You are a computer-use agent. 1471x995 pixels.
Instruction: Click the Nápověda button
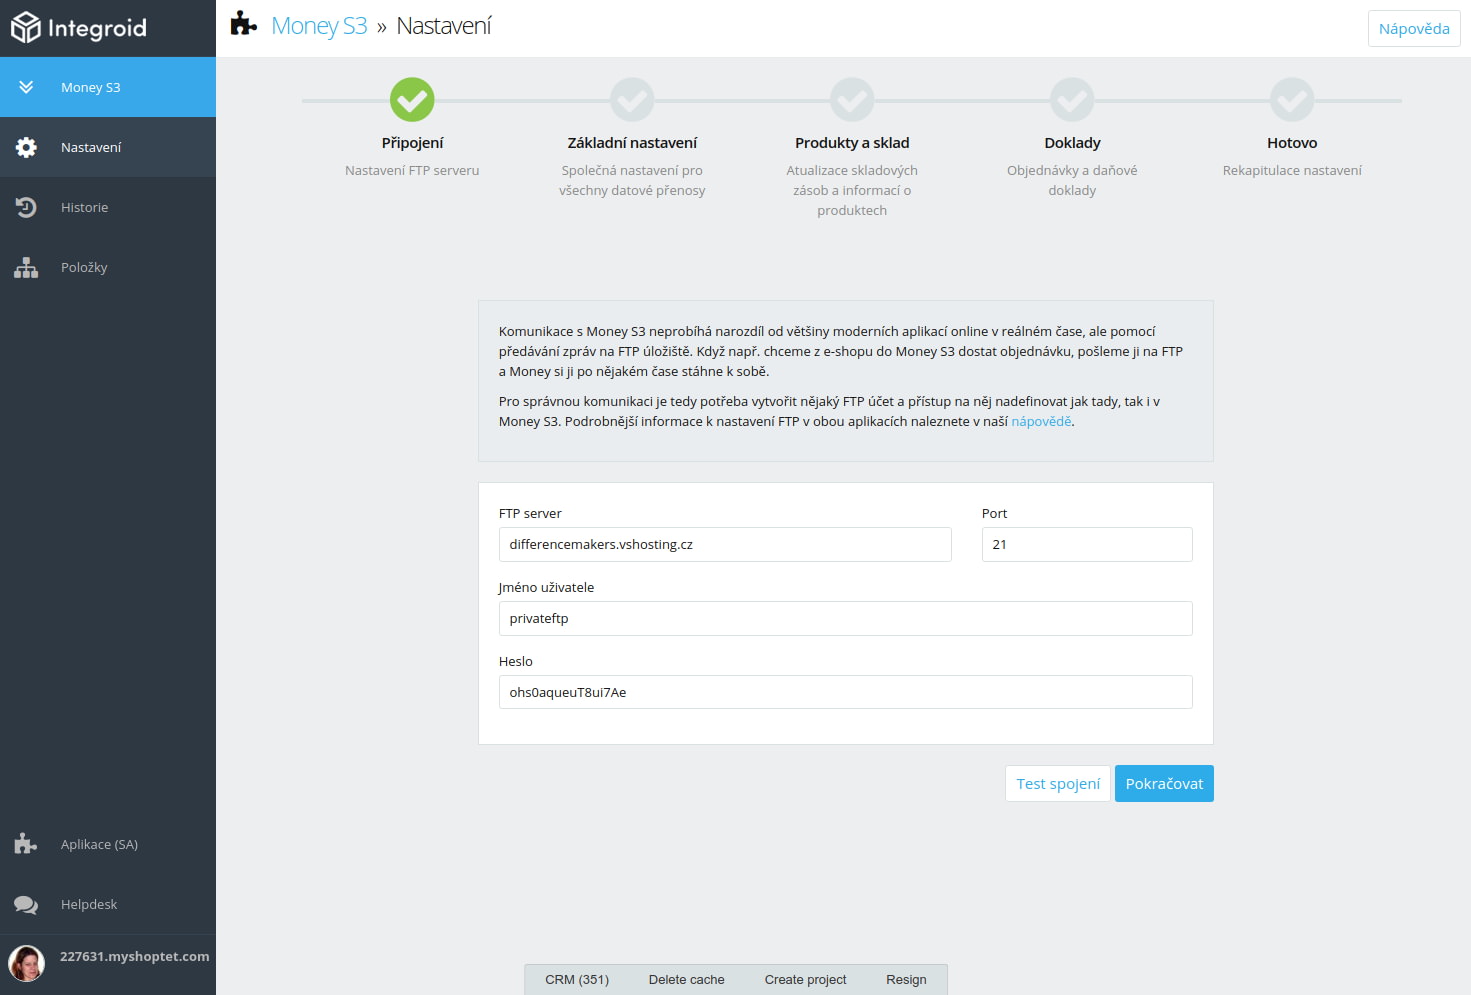point(1414,28)
